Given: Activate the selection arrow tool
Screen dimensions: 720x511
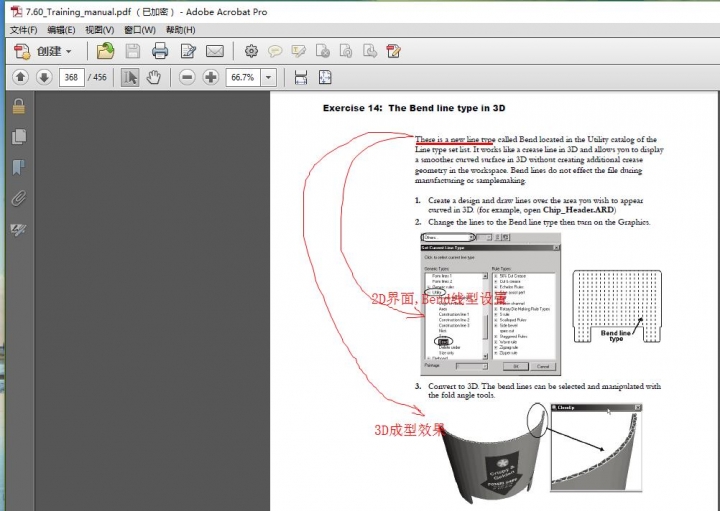Looking at the screenshot, I should click(130, 77).
